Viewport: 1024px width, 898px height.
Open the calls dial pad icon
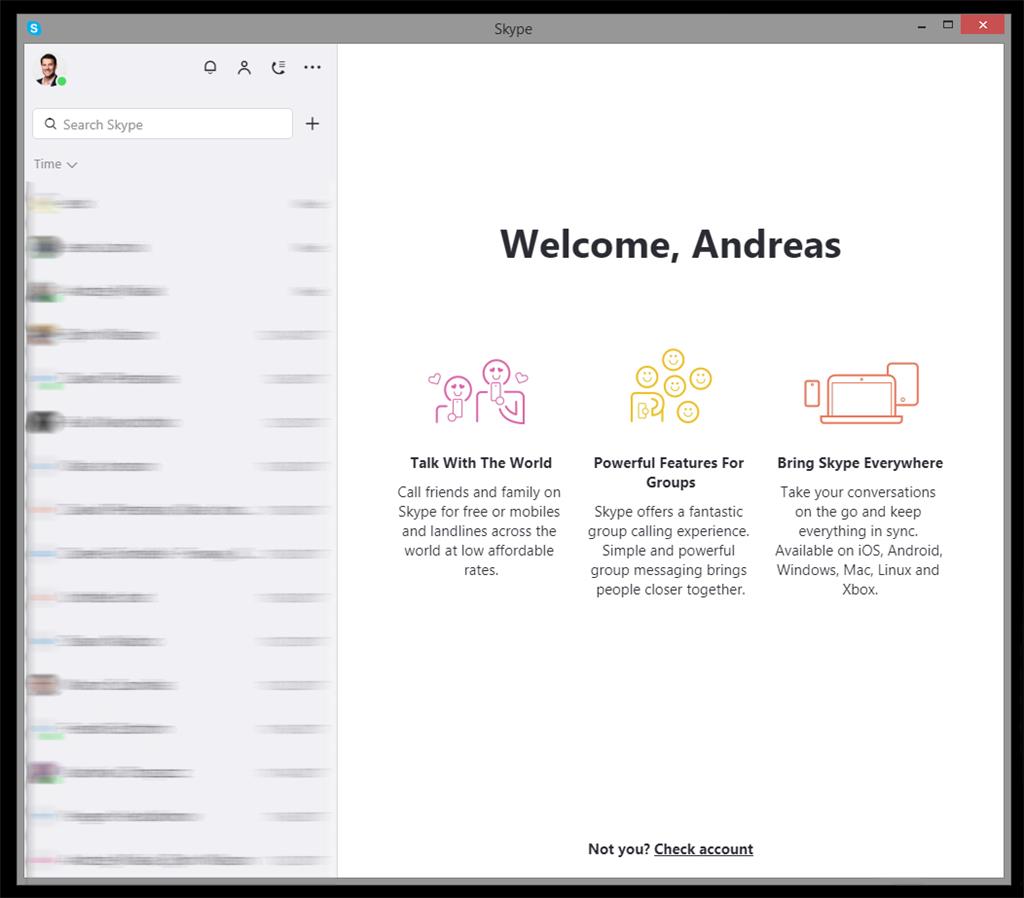pyautogui.click(x=278, y=67)
